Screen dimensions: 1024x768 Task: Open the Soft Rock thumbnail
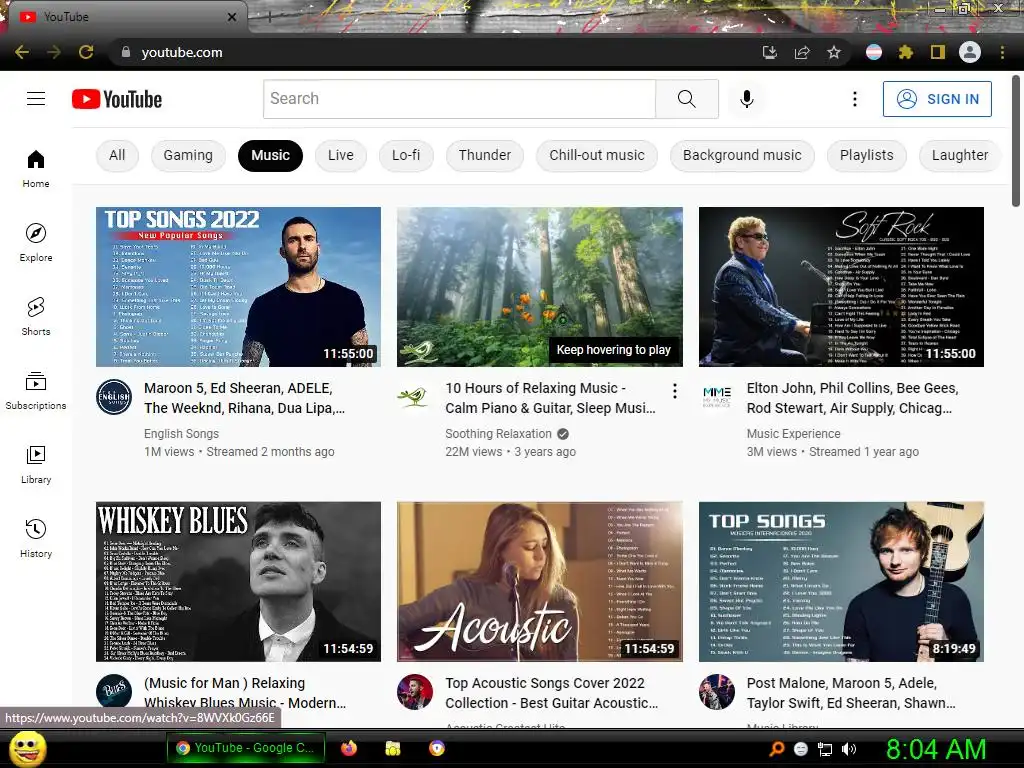[x=841, y=287]
